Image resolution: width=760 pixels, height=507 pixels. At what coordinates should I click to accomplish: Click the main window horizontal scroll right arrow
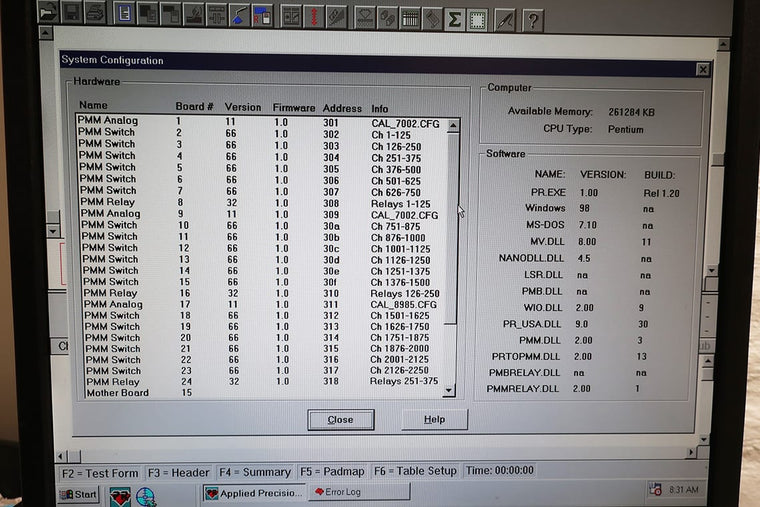(x=691, y=452)
